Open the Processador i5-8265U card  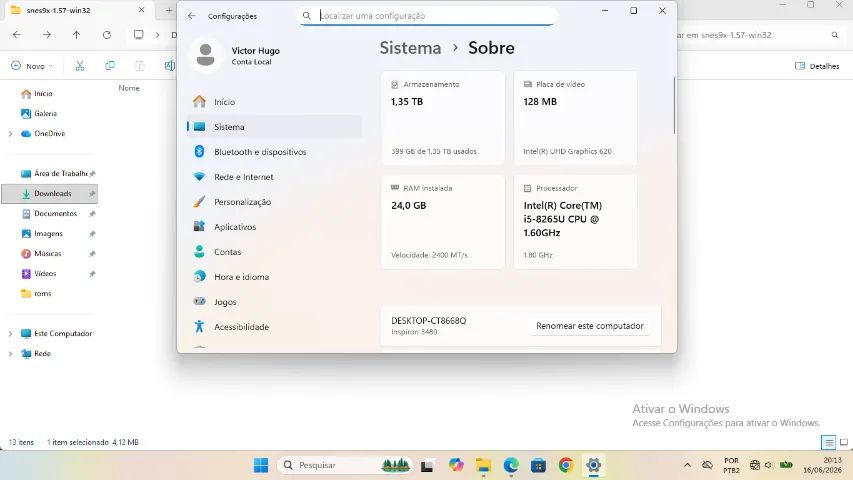tap(575, 221)
